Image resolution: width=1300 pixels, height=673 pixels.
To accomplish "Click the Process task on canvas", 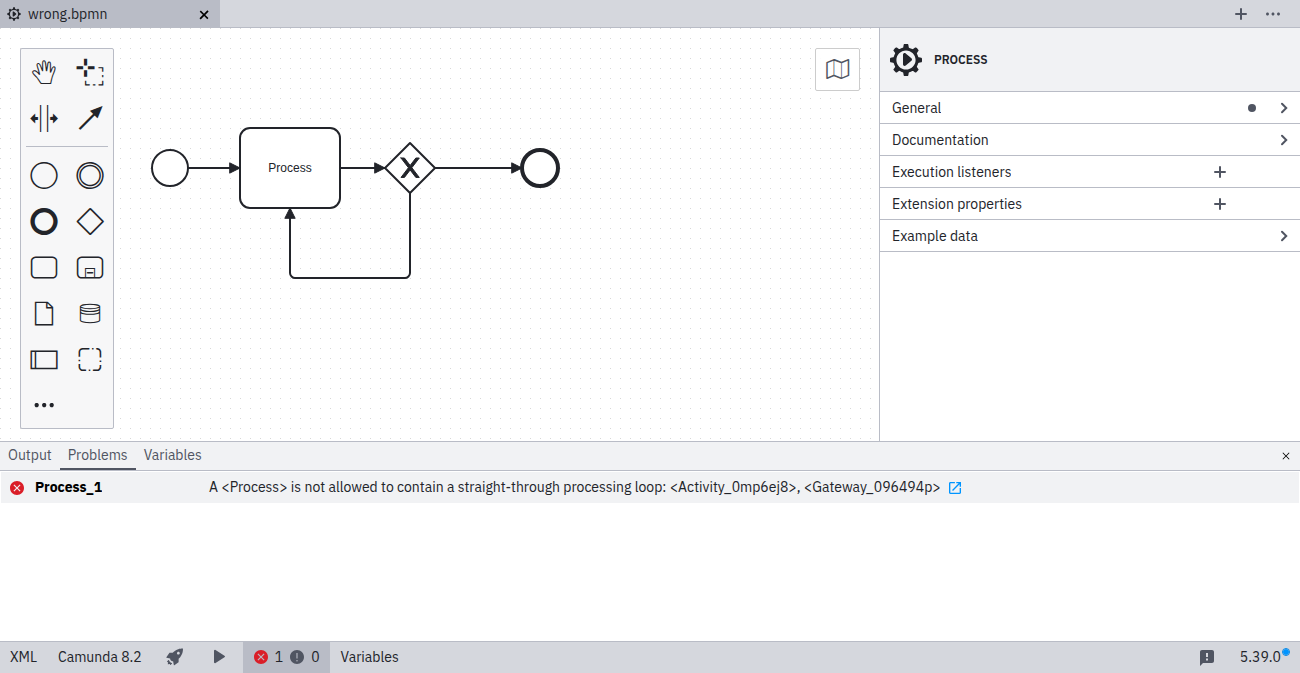I will tap(290, 168).
